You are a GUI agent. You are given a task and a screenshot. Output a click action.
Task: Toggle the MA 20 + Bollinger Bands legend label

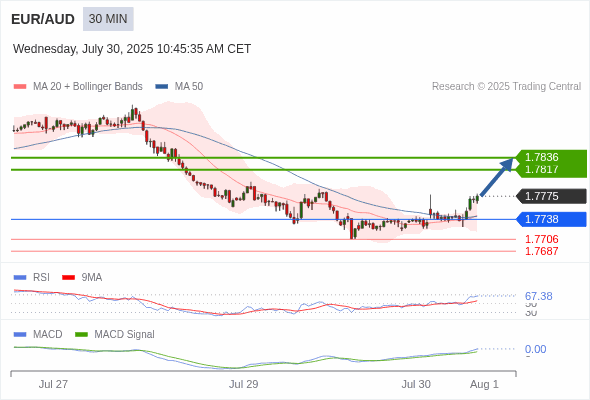pos(88,87)
